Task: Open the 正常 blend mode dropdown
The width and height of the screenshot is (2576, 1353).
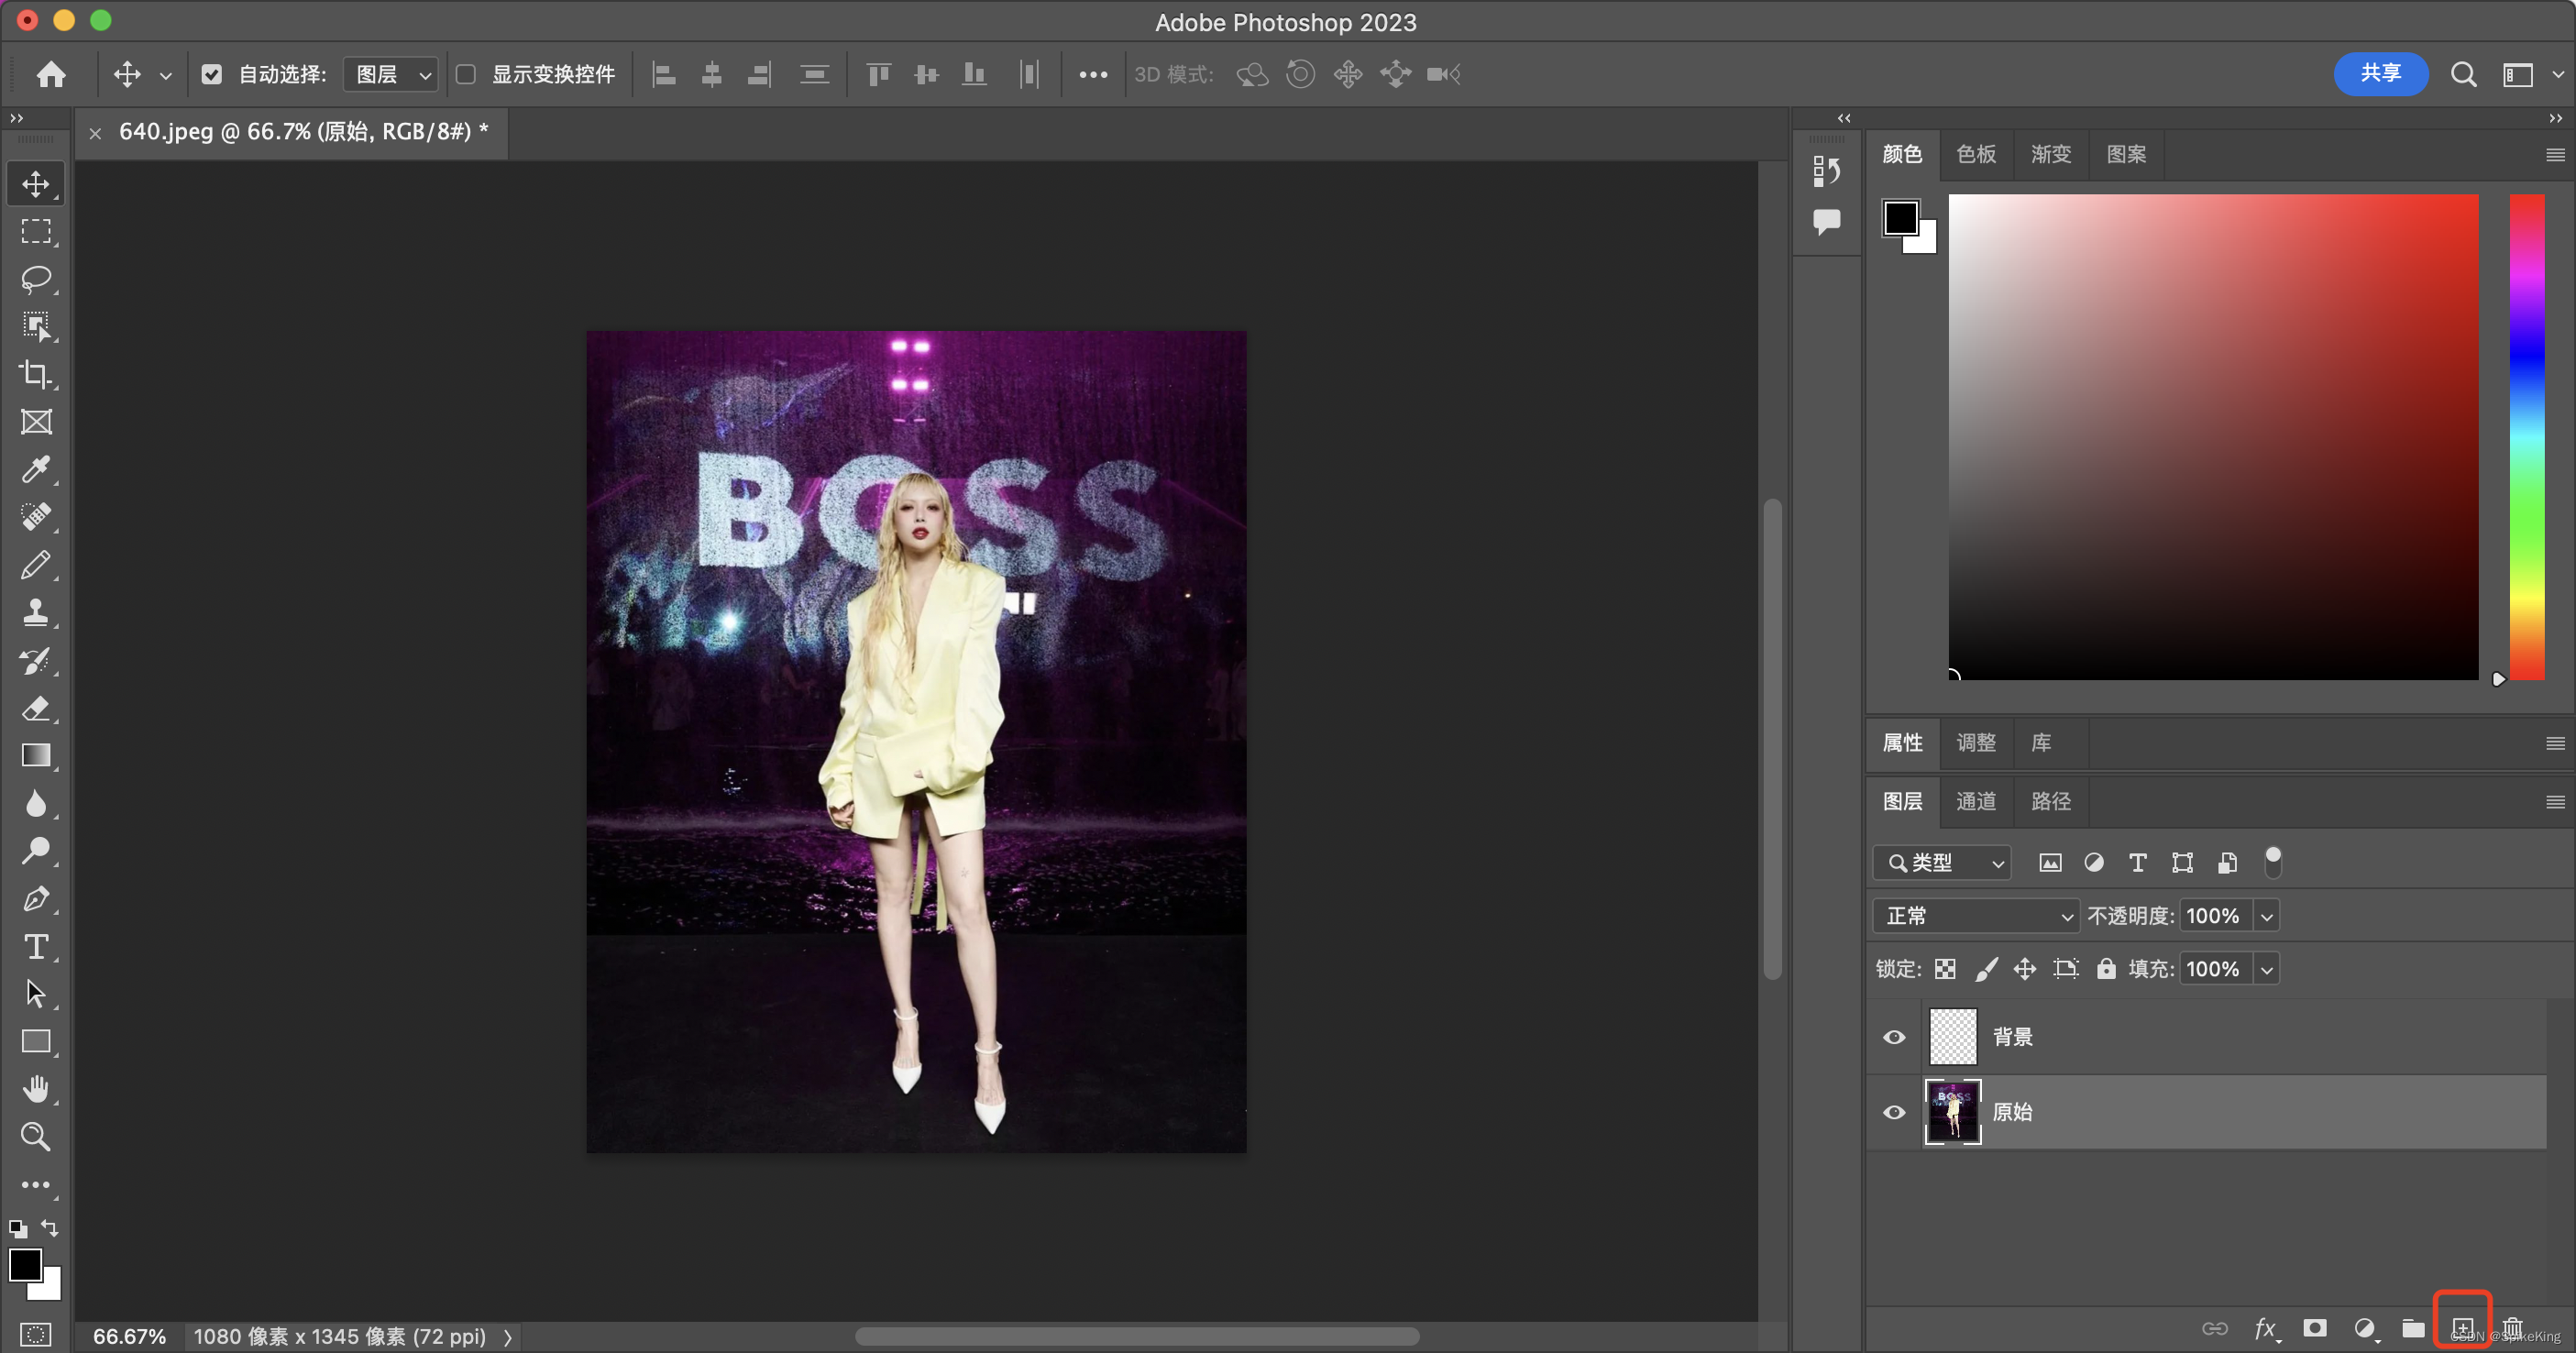Action: [x=1976, y=916]
